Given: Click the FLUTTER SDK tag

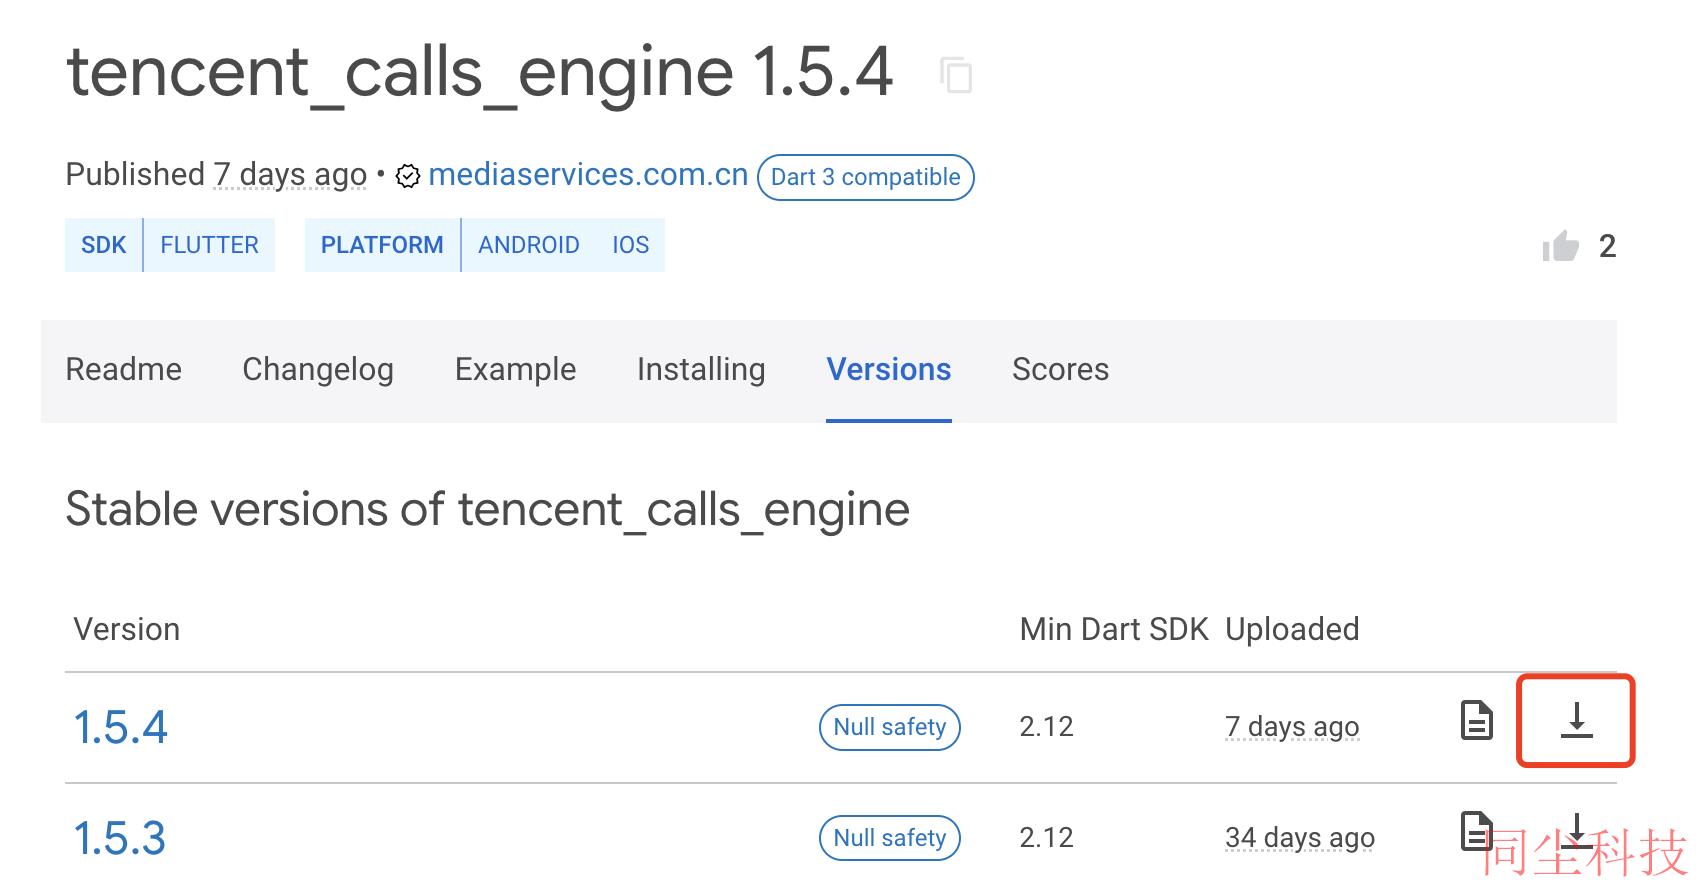Looking at the screenshot, I should 209,245.
